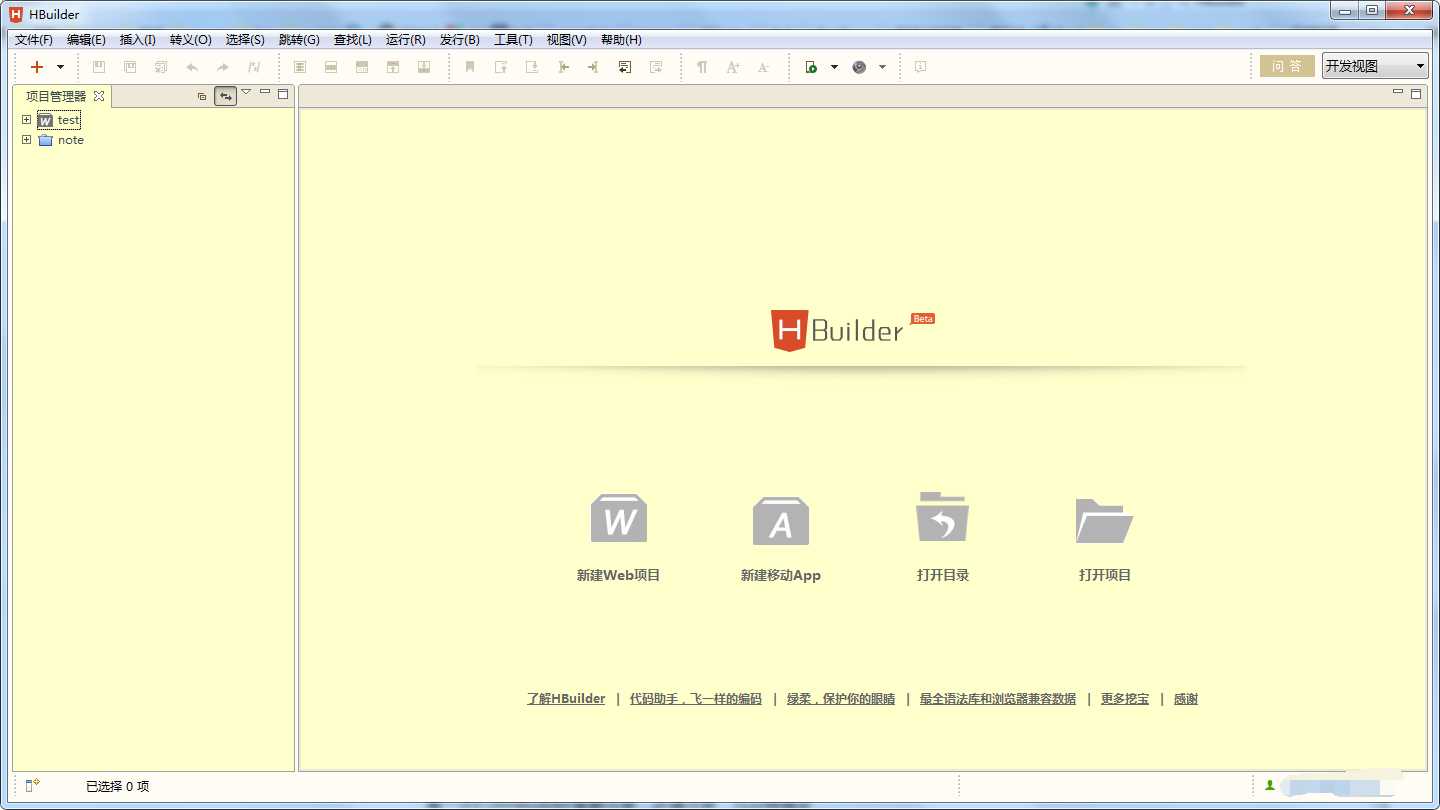This screenshot has width=1440, height=810.
Task: Click the 打开目录 folder icon
Action: 943,516
